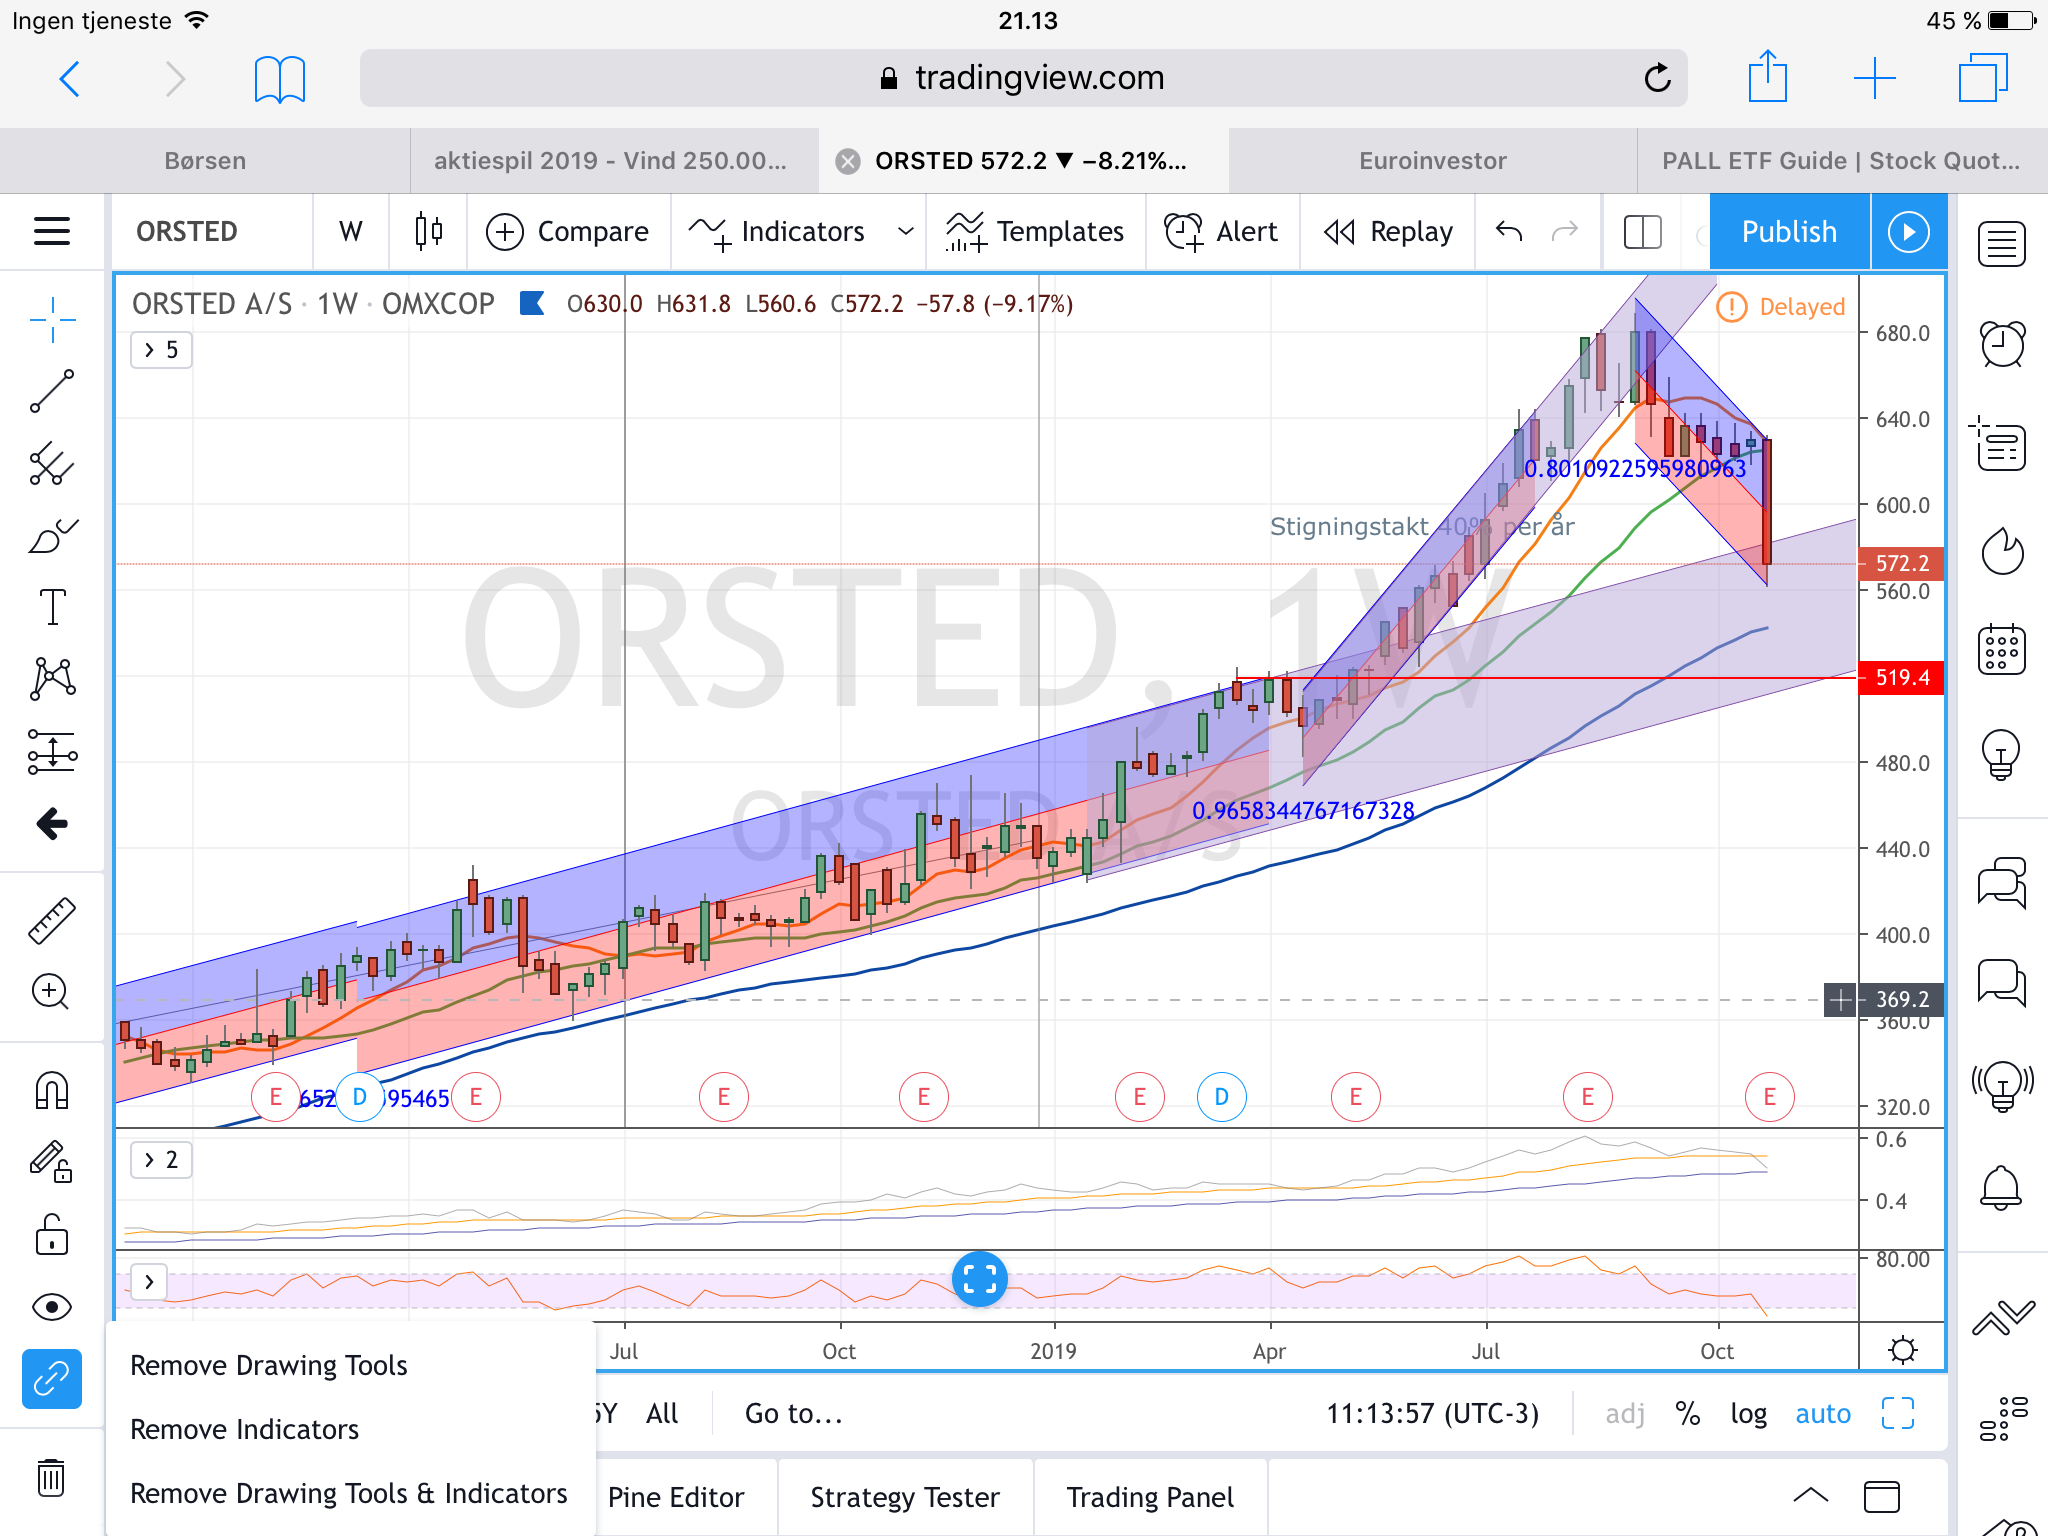
Task: Click the trash remove objects icon
Action: (51, 1477)
